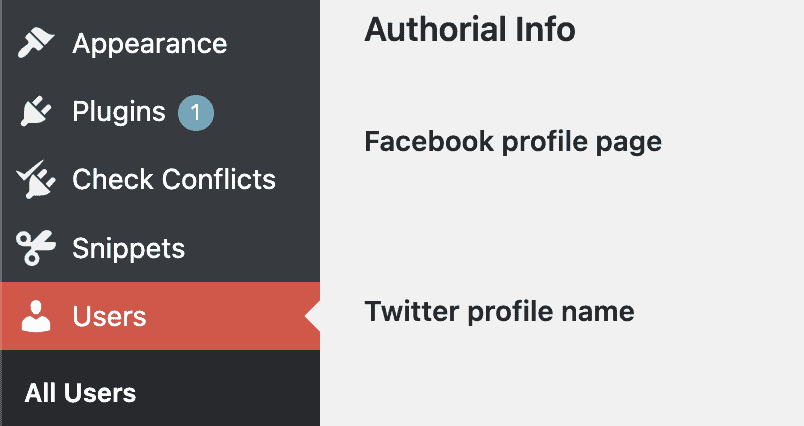Click the Appearance paintbrush icon
804x426 pixels.
(35, 43)
